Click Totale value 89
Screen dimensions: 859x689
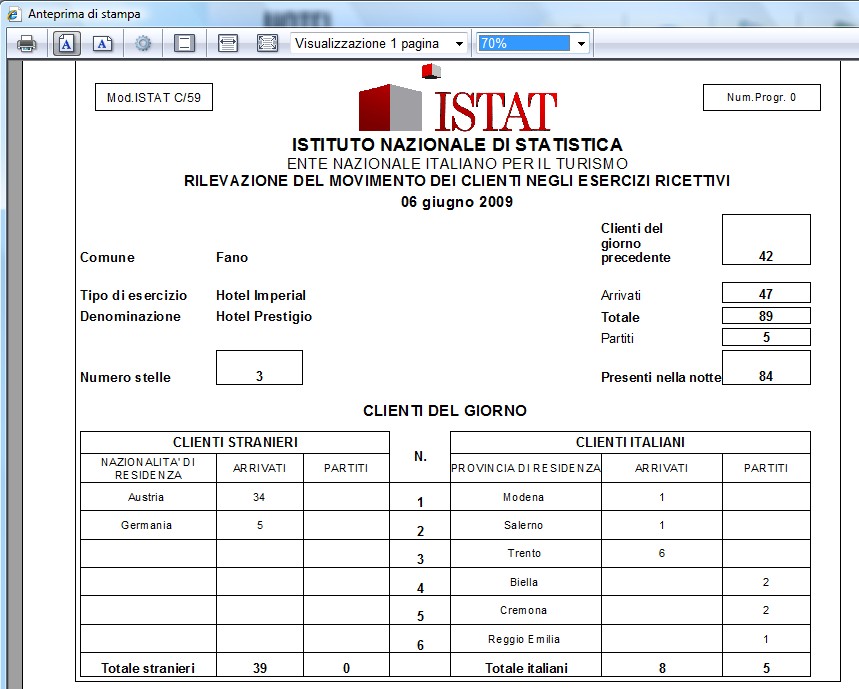point(766,316)
